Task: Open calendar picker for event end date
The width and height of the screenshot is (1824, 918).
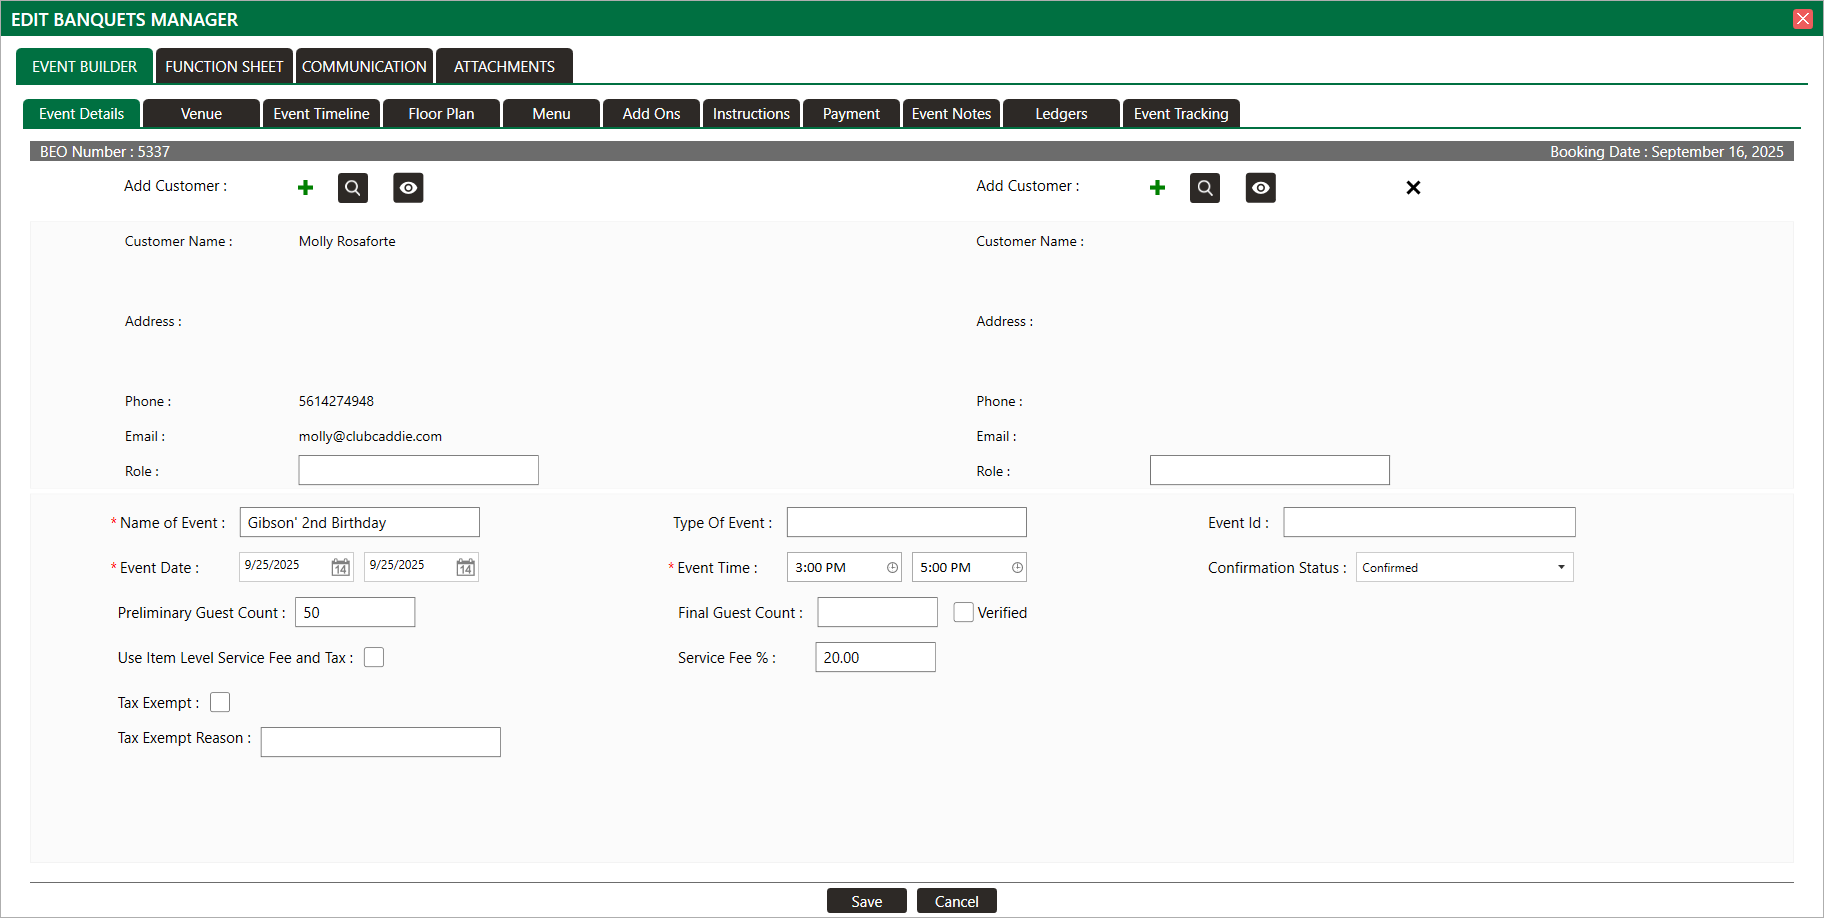Action: (x=466, y=567)
